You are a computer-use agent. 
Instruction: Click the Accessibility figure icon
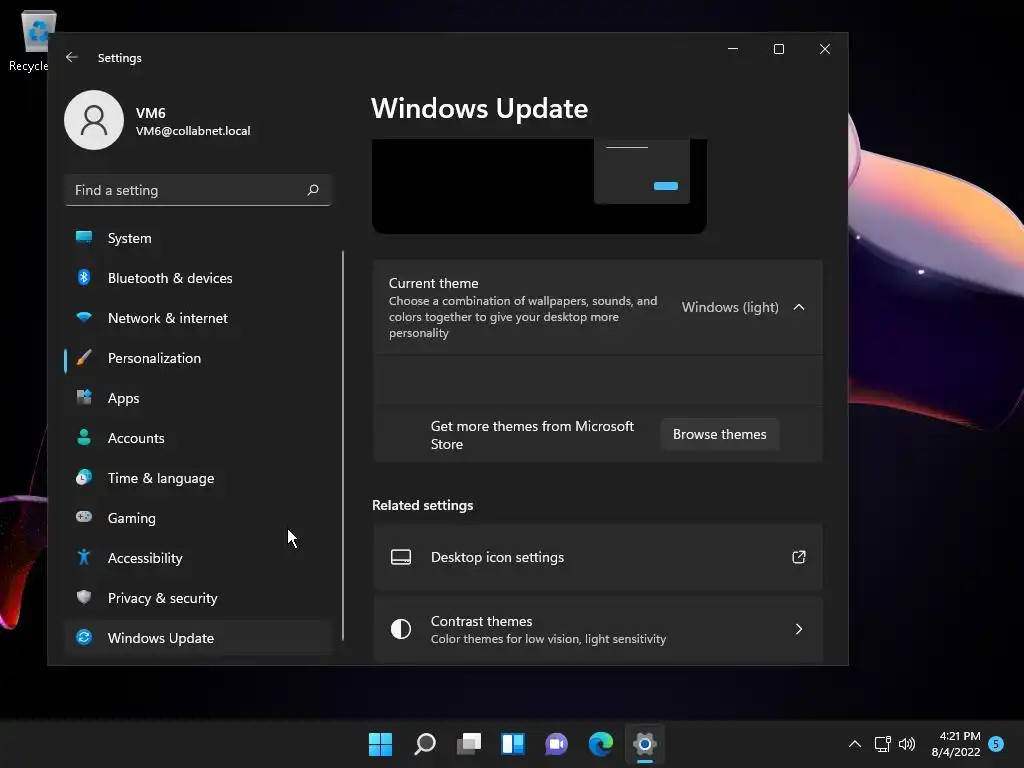(x=84, y=557)
